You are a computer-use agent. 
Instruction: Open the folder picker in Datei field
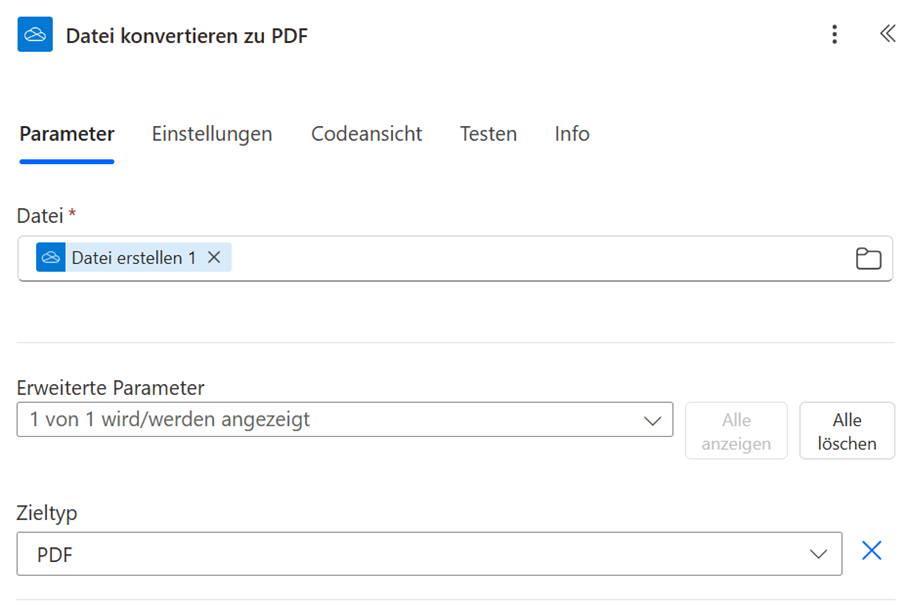pos(868,259)
